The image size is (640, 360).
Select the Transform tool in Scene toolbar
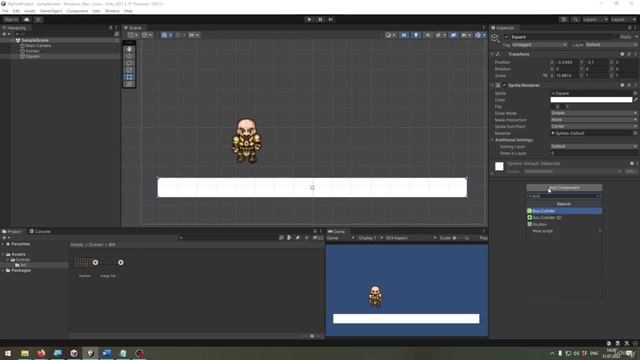pyautogui.click(x=129, y=84)
